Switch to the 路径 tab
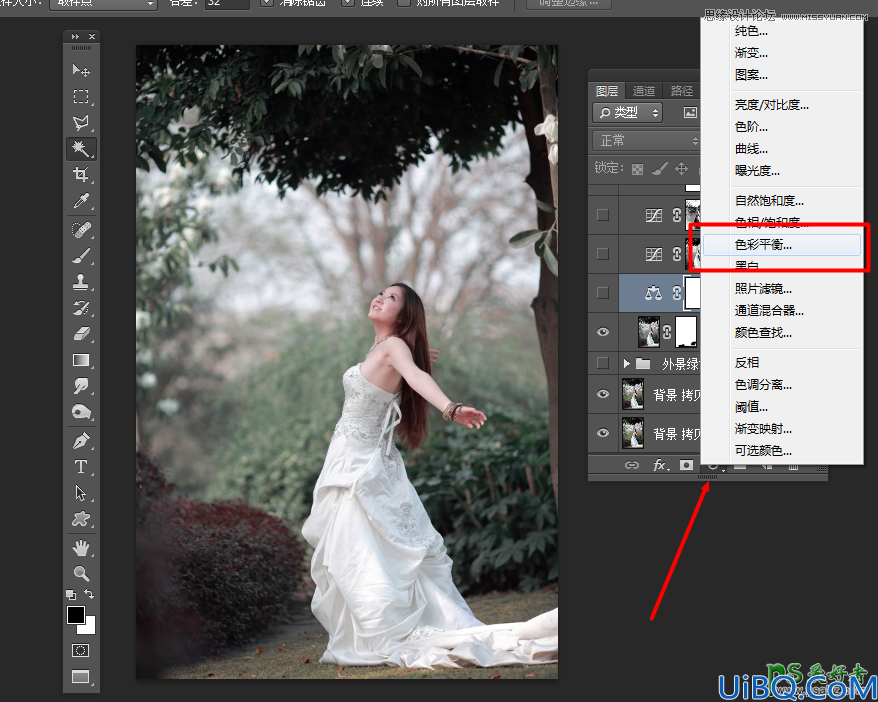Image resolution: width=878 pixels, height=702 pixels. [x=681, y=91]
